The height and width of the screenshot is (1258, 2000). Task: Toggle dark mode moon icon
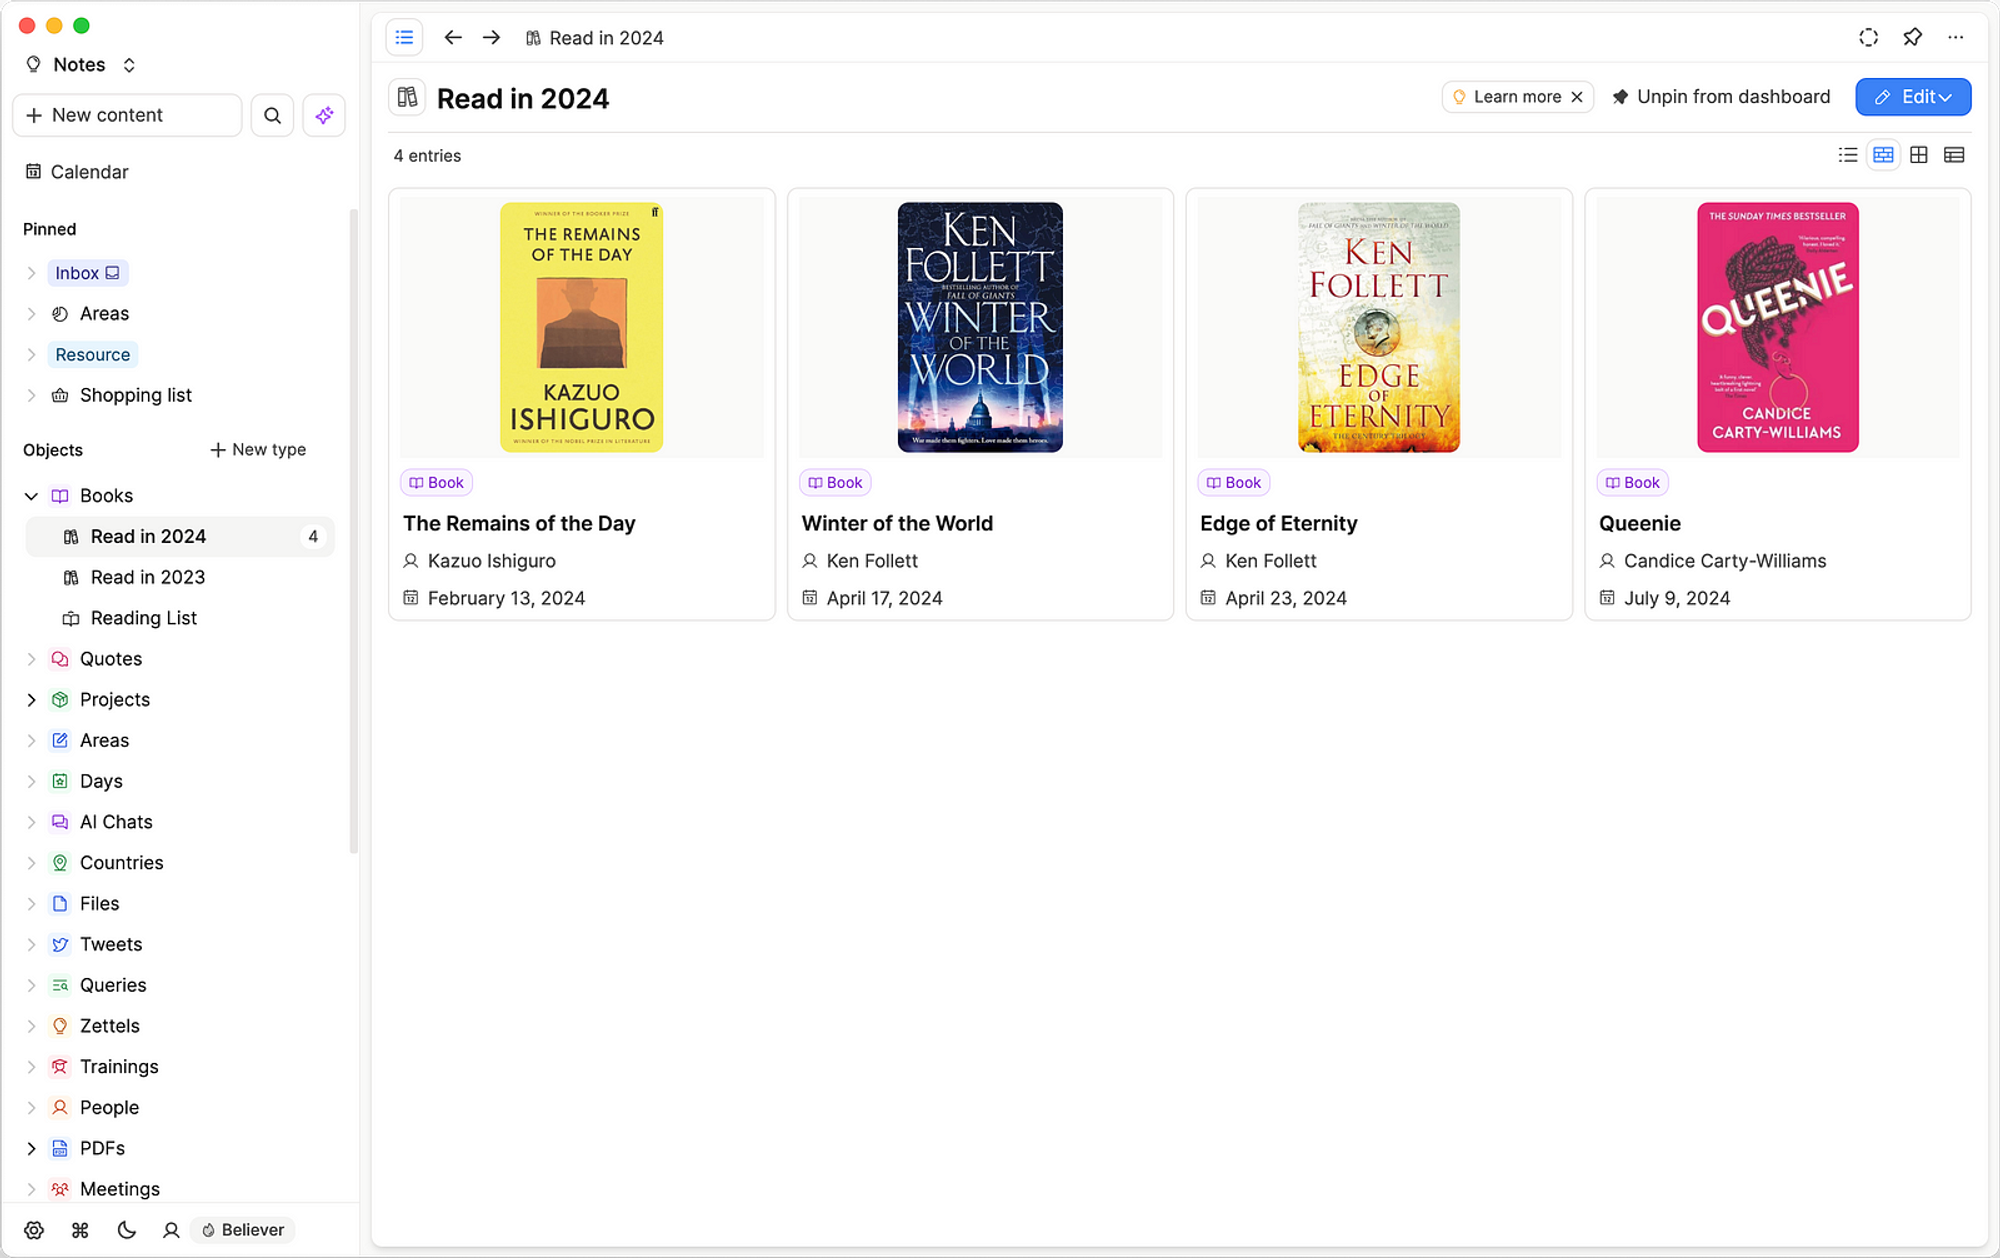[126, 1230]
